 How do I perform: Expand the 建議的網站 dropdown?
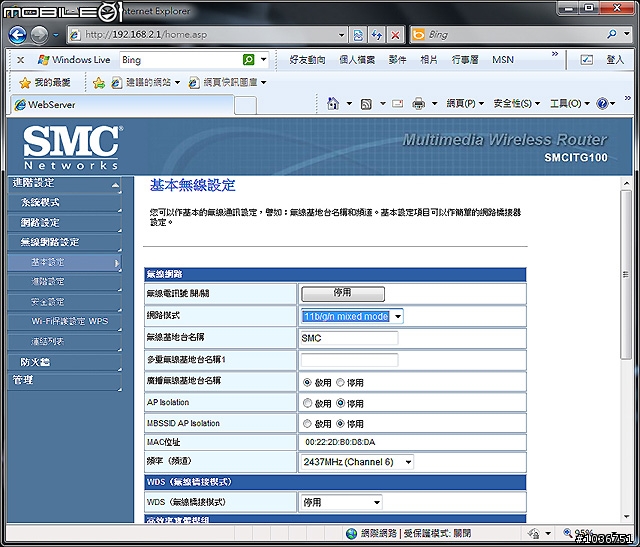[178, 83]
